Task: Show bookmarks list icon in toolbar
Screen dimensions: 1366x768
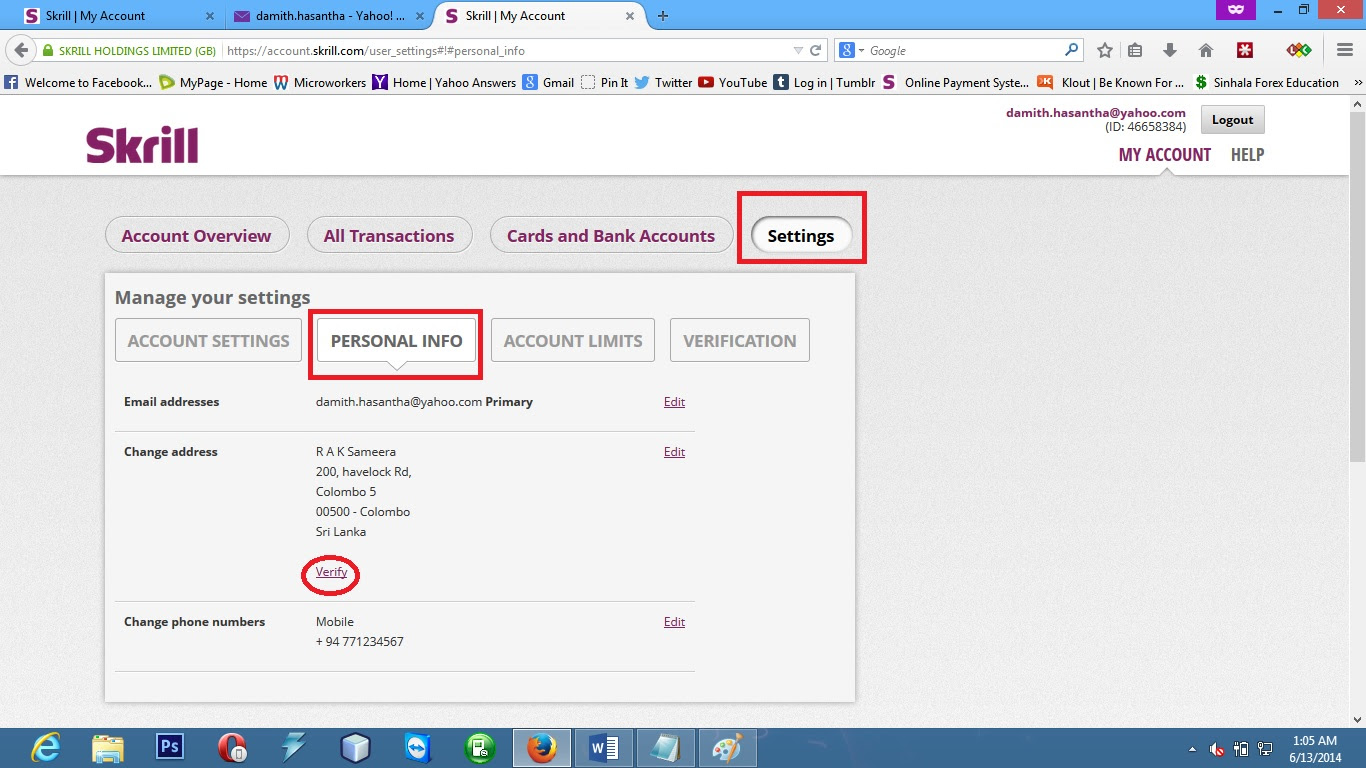Action: (x=1135, y=50)
